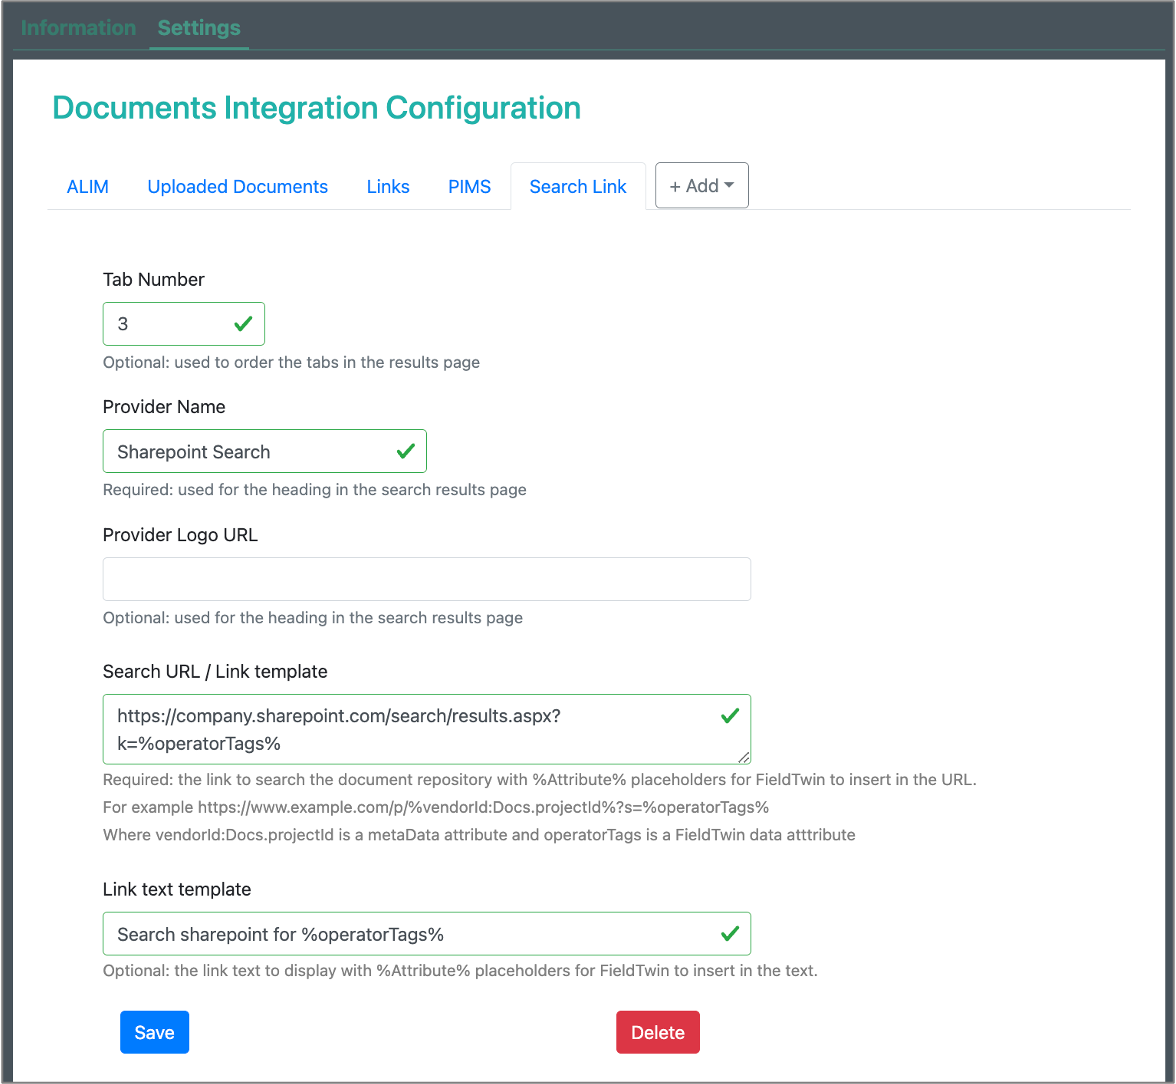Click the red Delete button
The height and width of the screenshot is (1084, 1176).
pos(658,1032)
